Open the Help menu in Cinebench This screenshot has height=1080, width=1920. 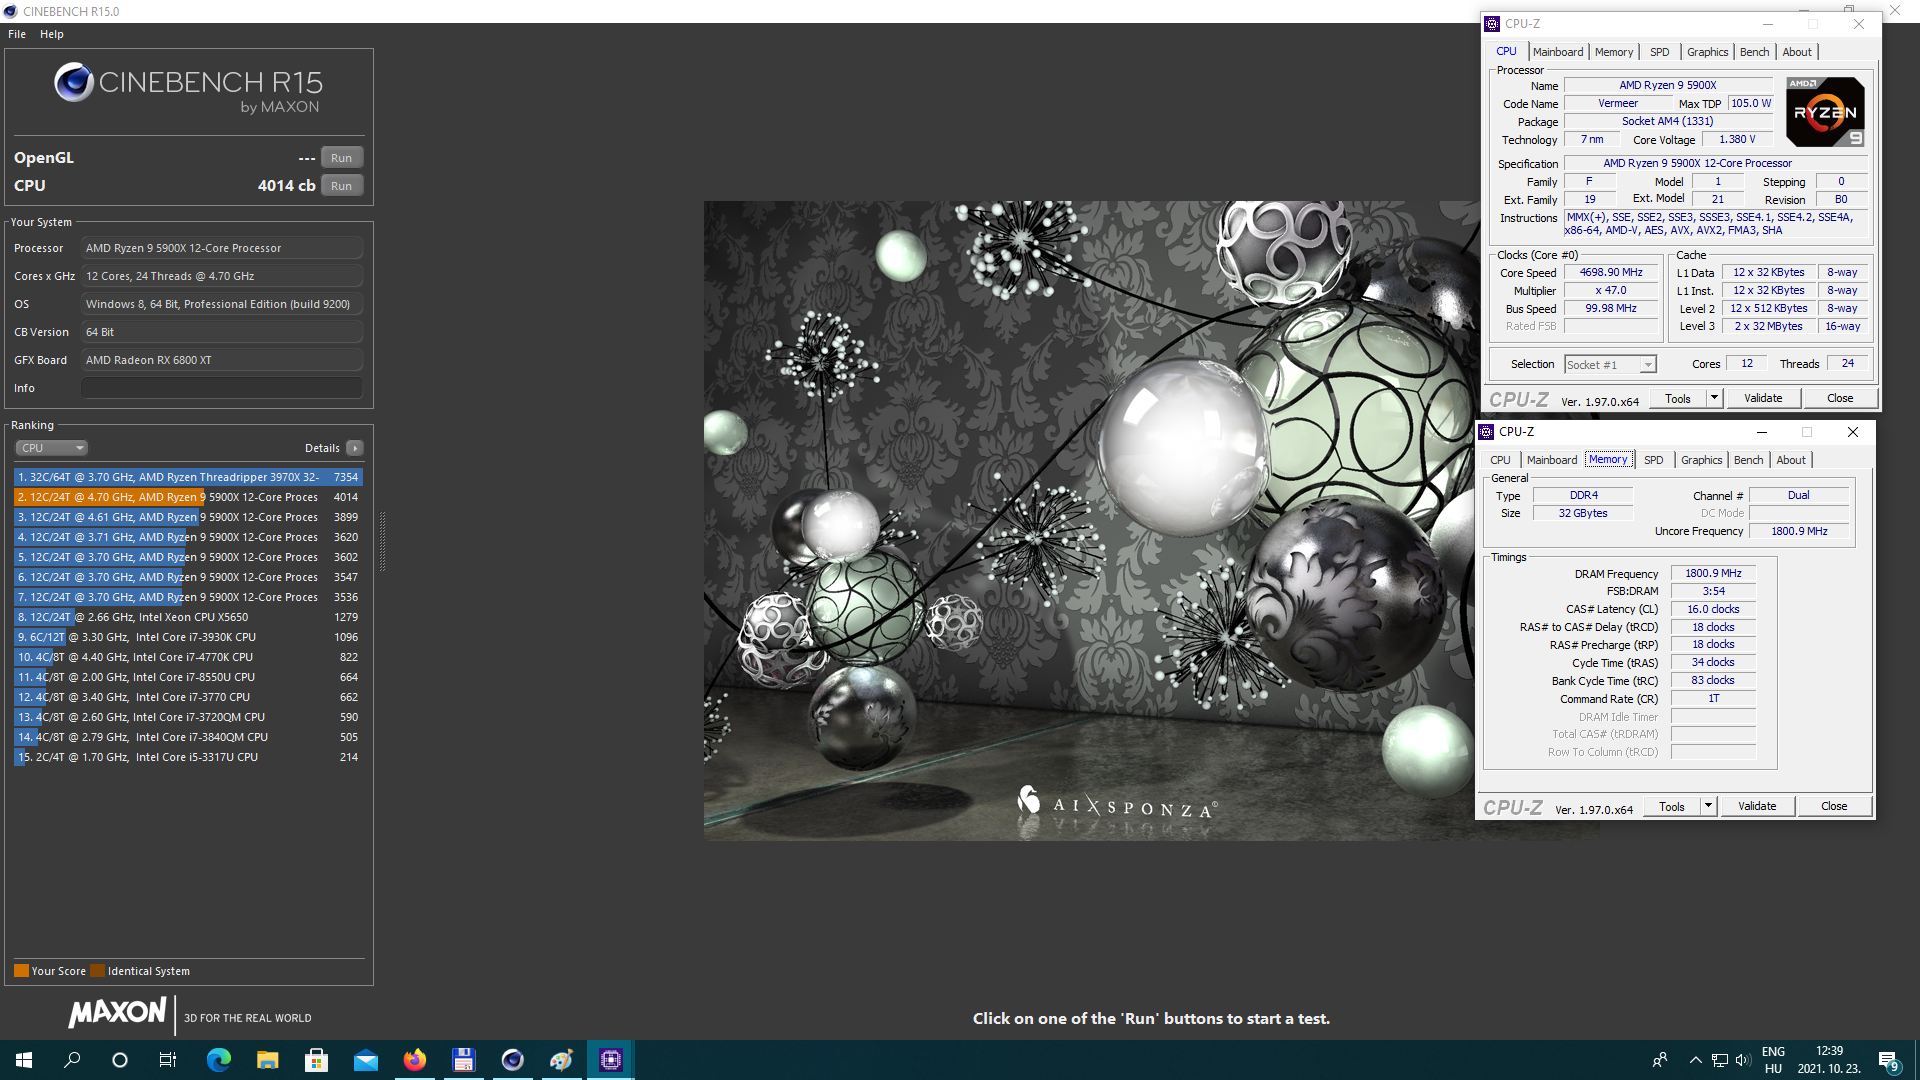point(52,34)
